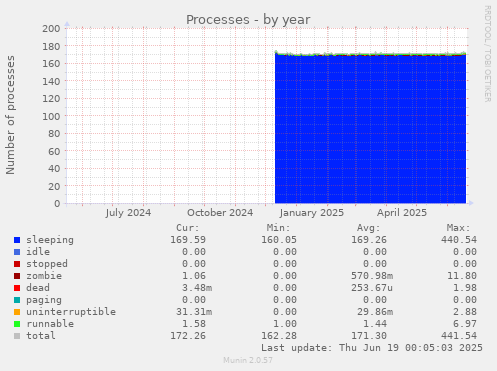The height and width of the screenshot is (371, 497).
Task: Click sleeping current value 169.59
Action: (x=188, y=240)
